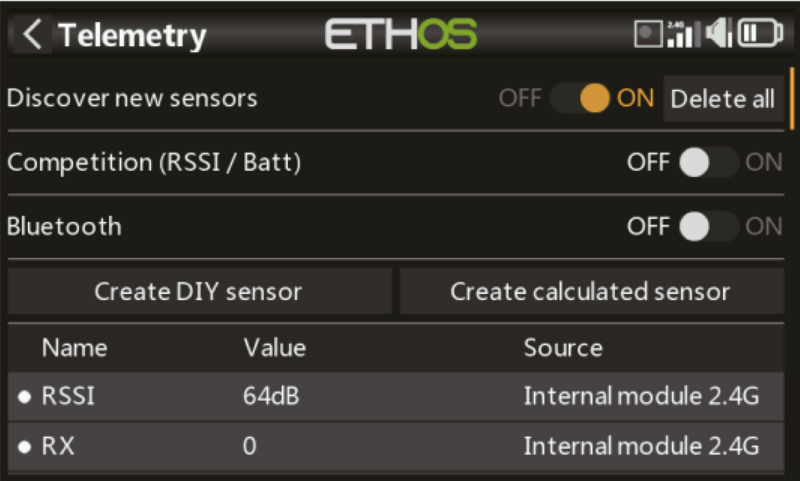Tap the back arrow icon

click(33, 36)
